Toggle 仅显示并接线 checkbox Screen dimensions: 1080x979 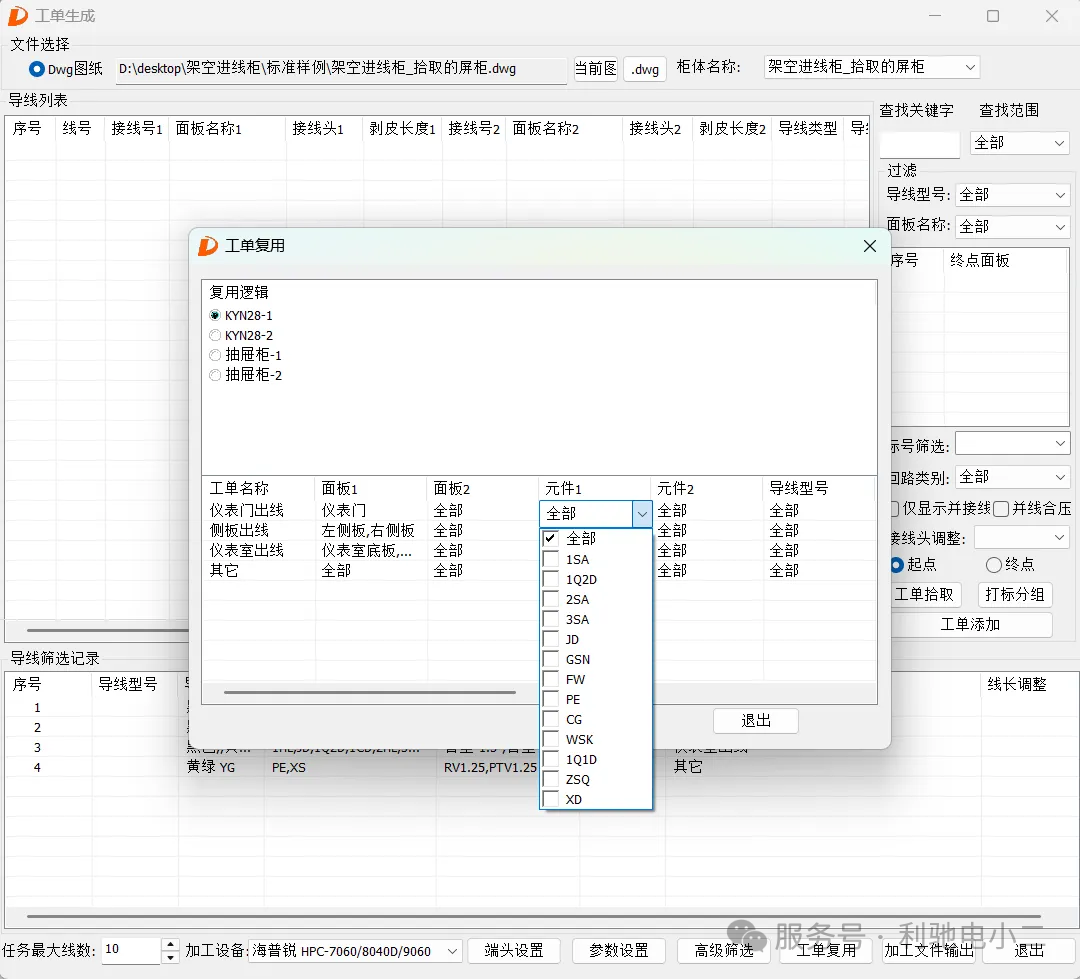point(895,508)
